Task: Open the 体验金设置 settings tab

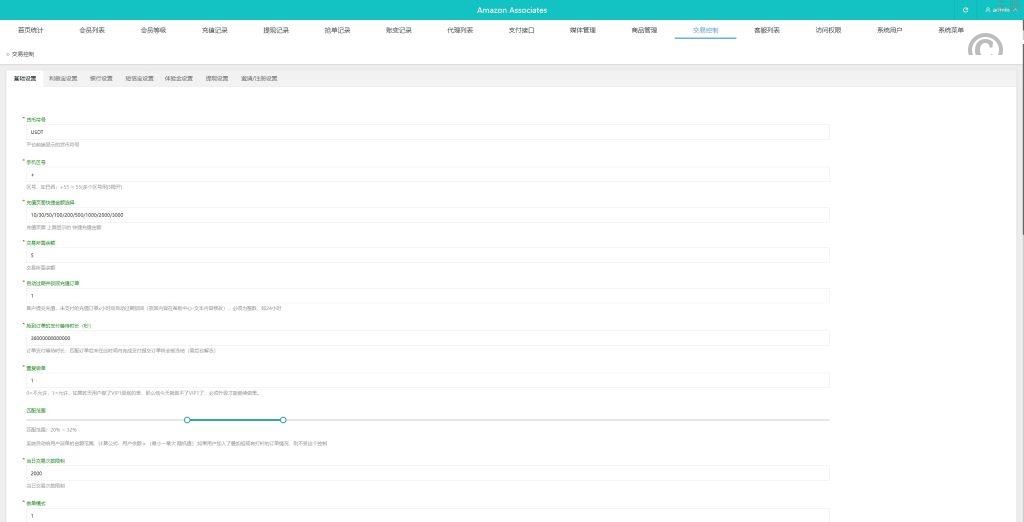Action: 179,78
